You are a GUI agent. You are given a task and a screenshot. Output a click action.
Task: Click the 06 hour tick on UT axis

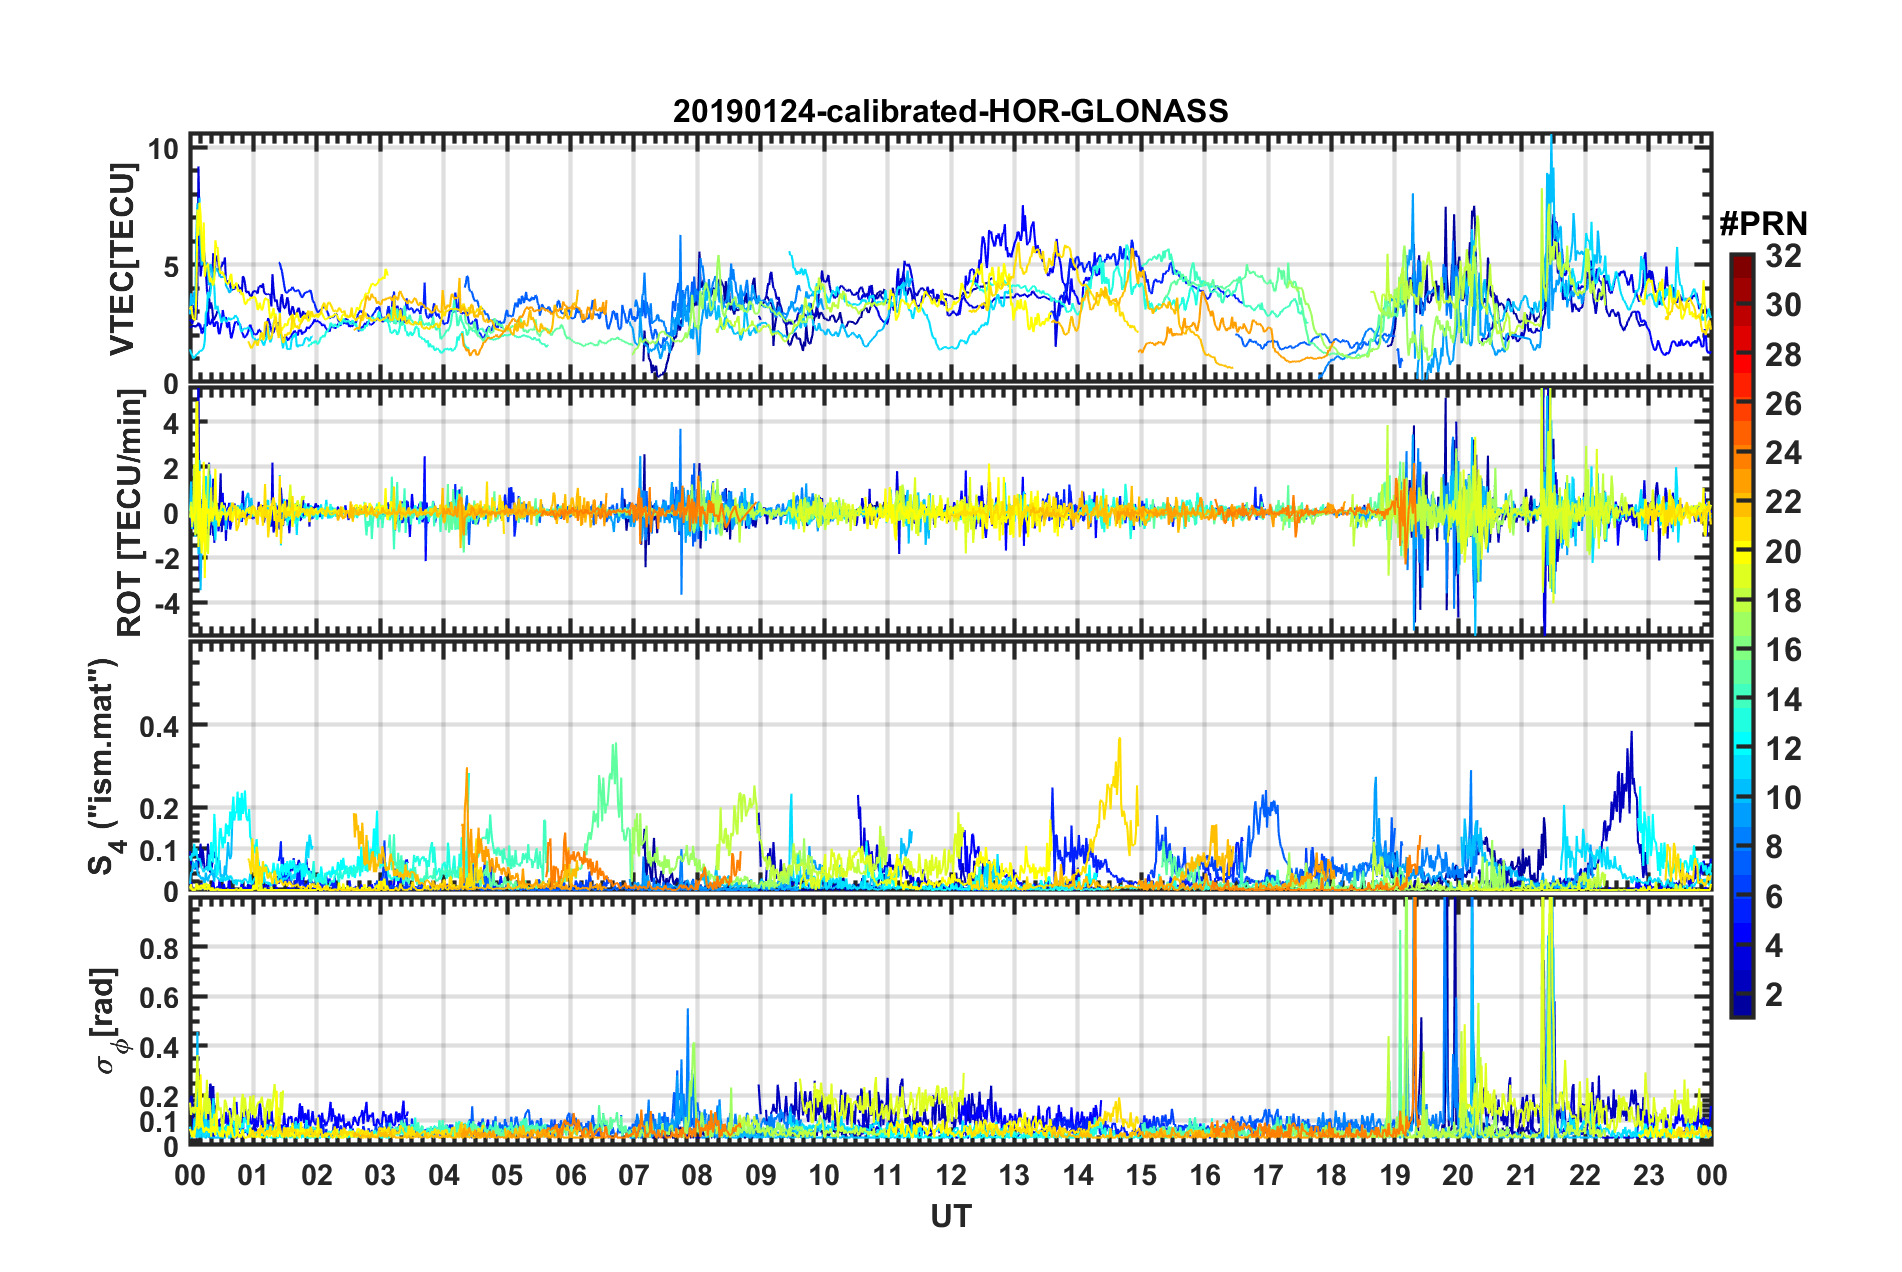pos(570,1175)
